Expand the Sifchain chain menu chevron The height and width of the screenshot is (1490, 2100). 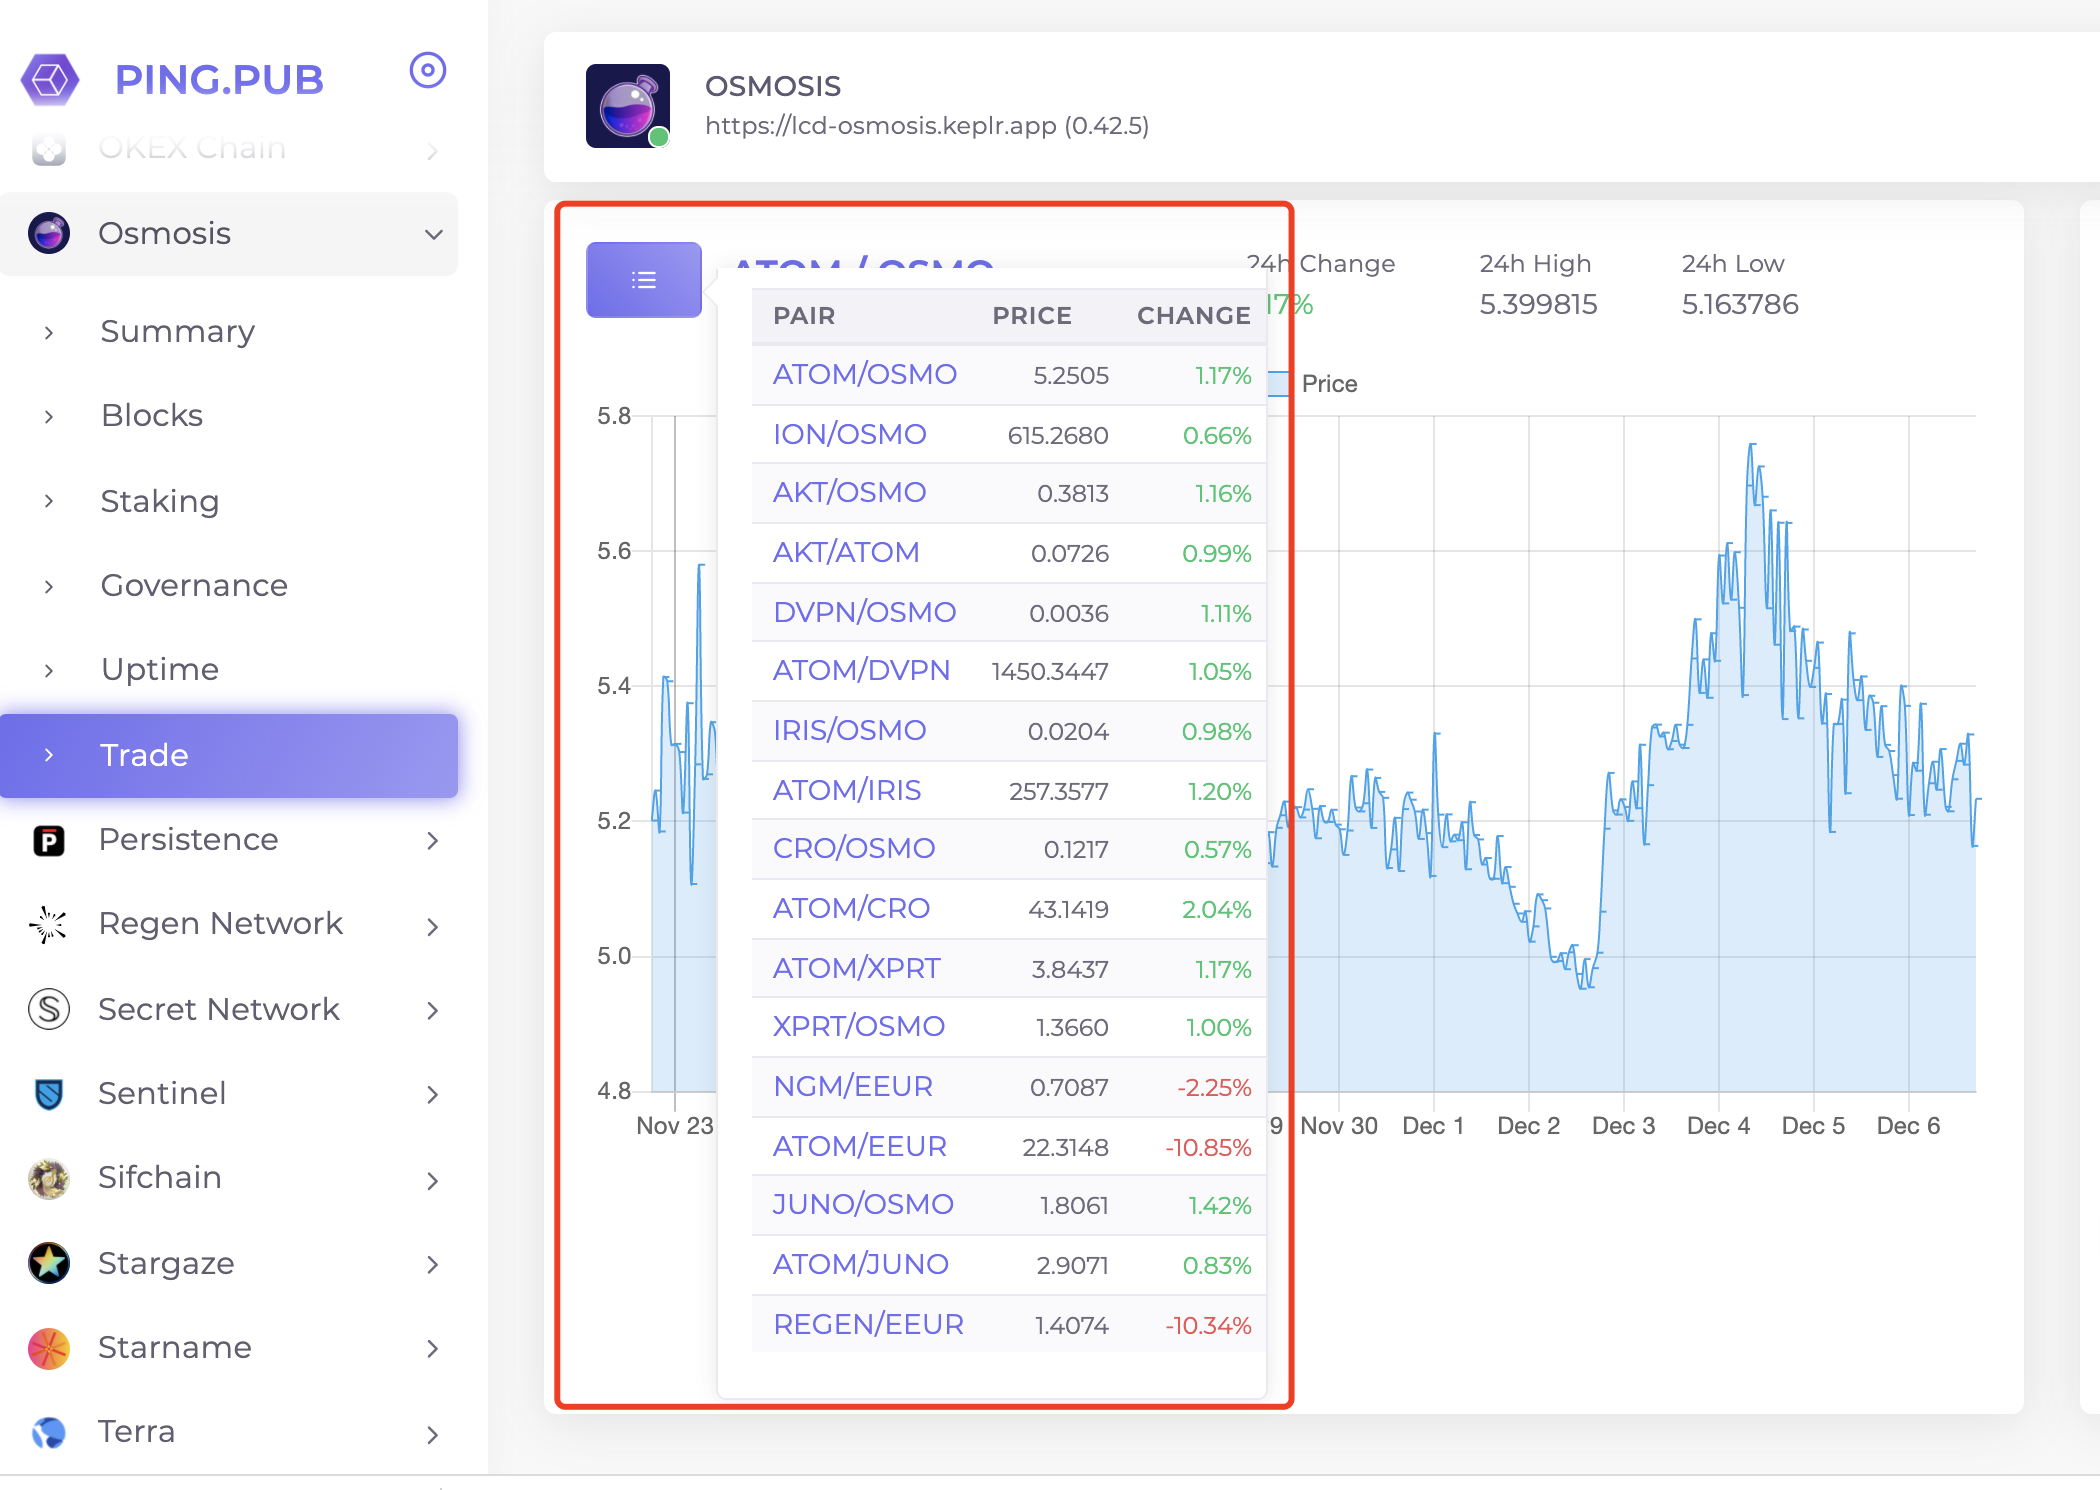click(432, 1180)
